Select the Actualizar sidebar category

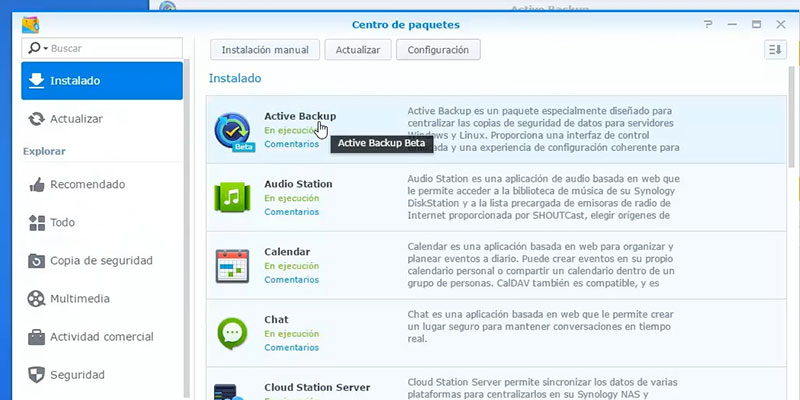click(x=102, y=119)
